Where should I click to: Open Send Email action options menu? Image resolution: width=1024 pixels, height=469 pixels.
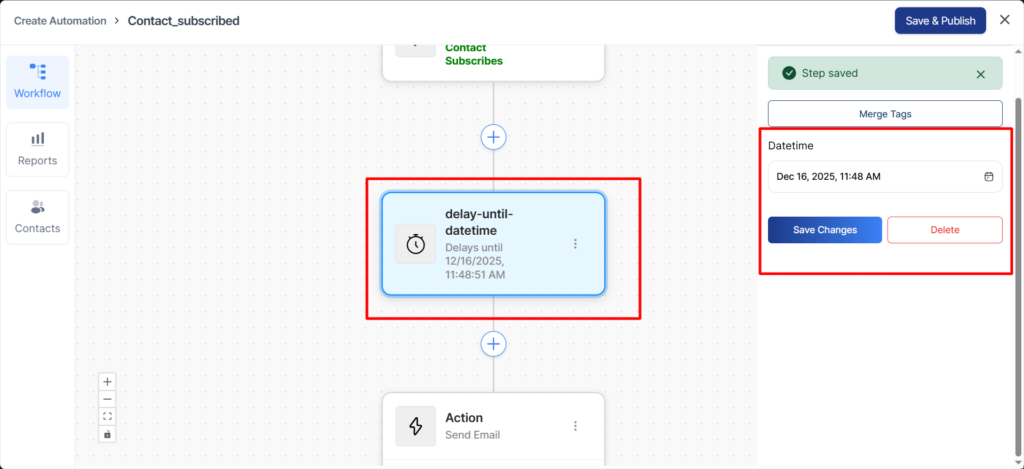point(575,426)
